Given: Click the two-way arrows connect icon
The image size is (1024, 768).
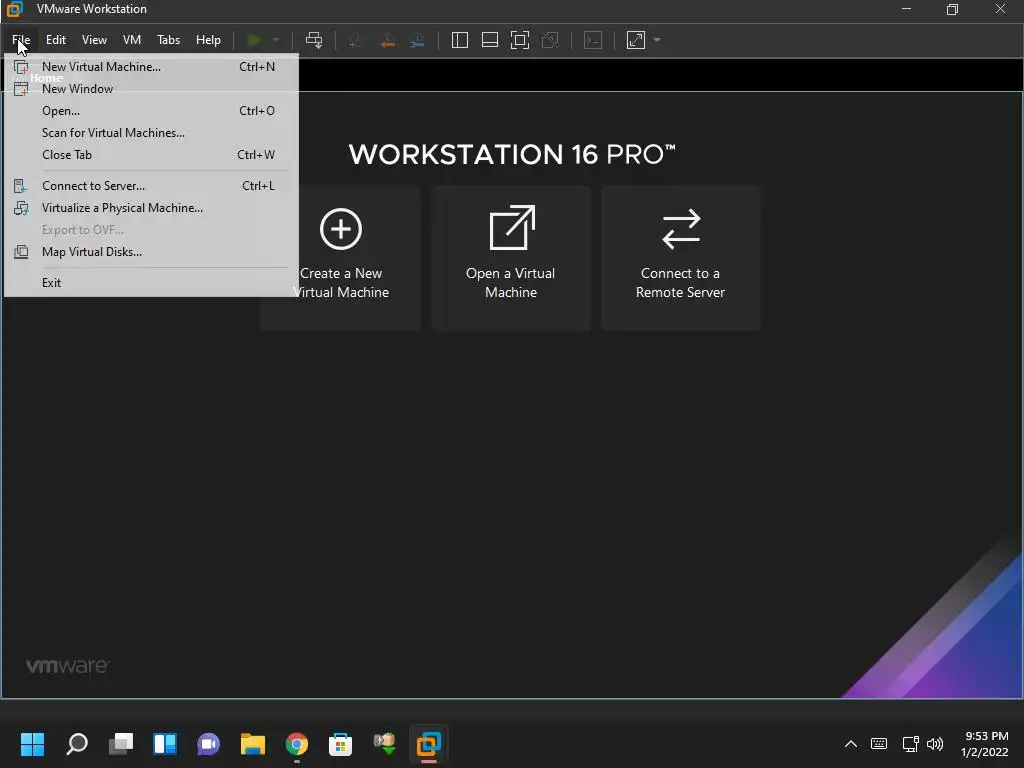Looking at the screenshot, I should [681, 229].
